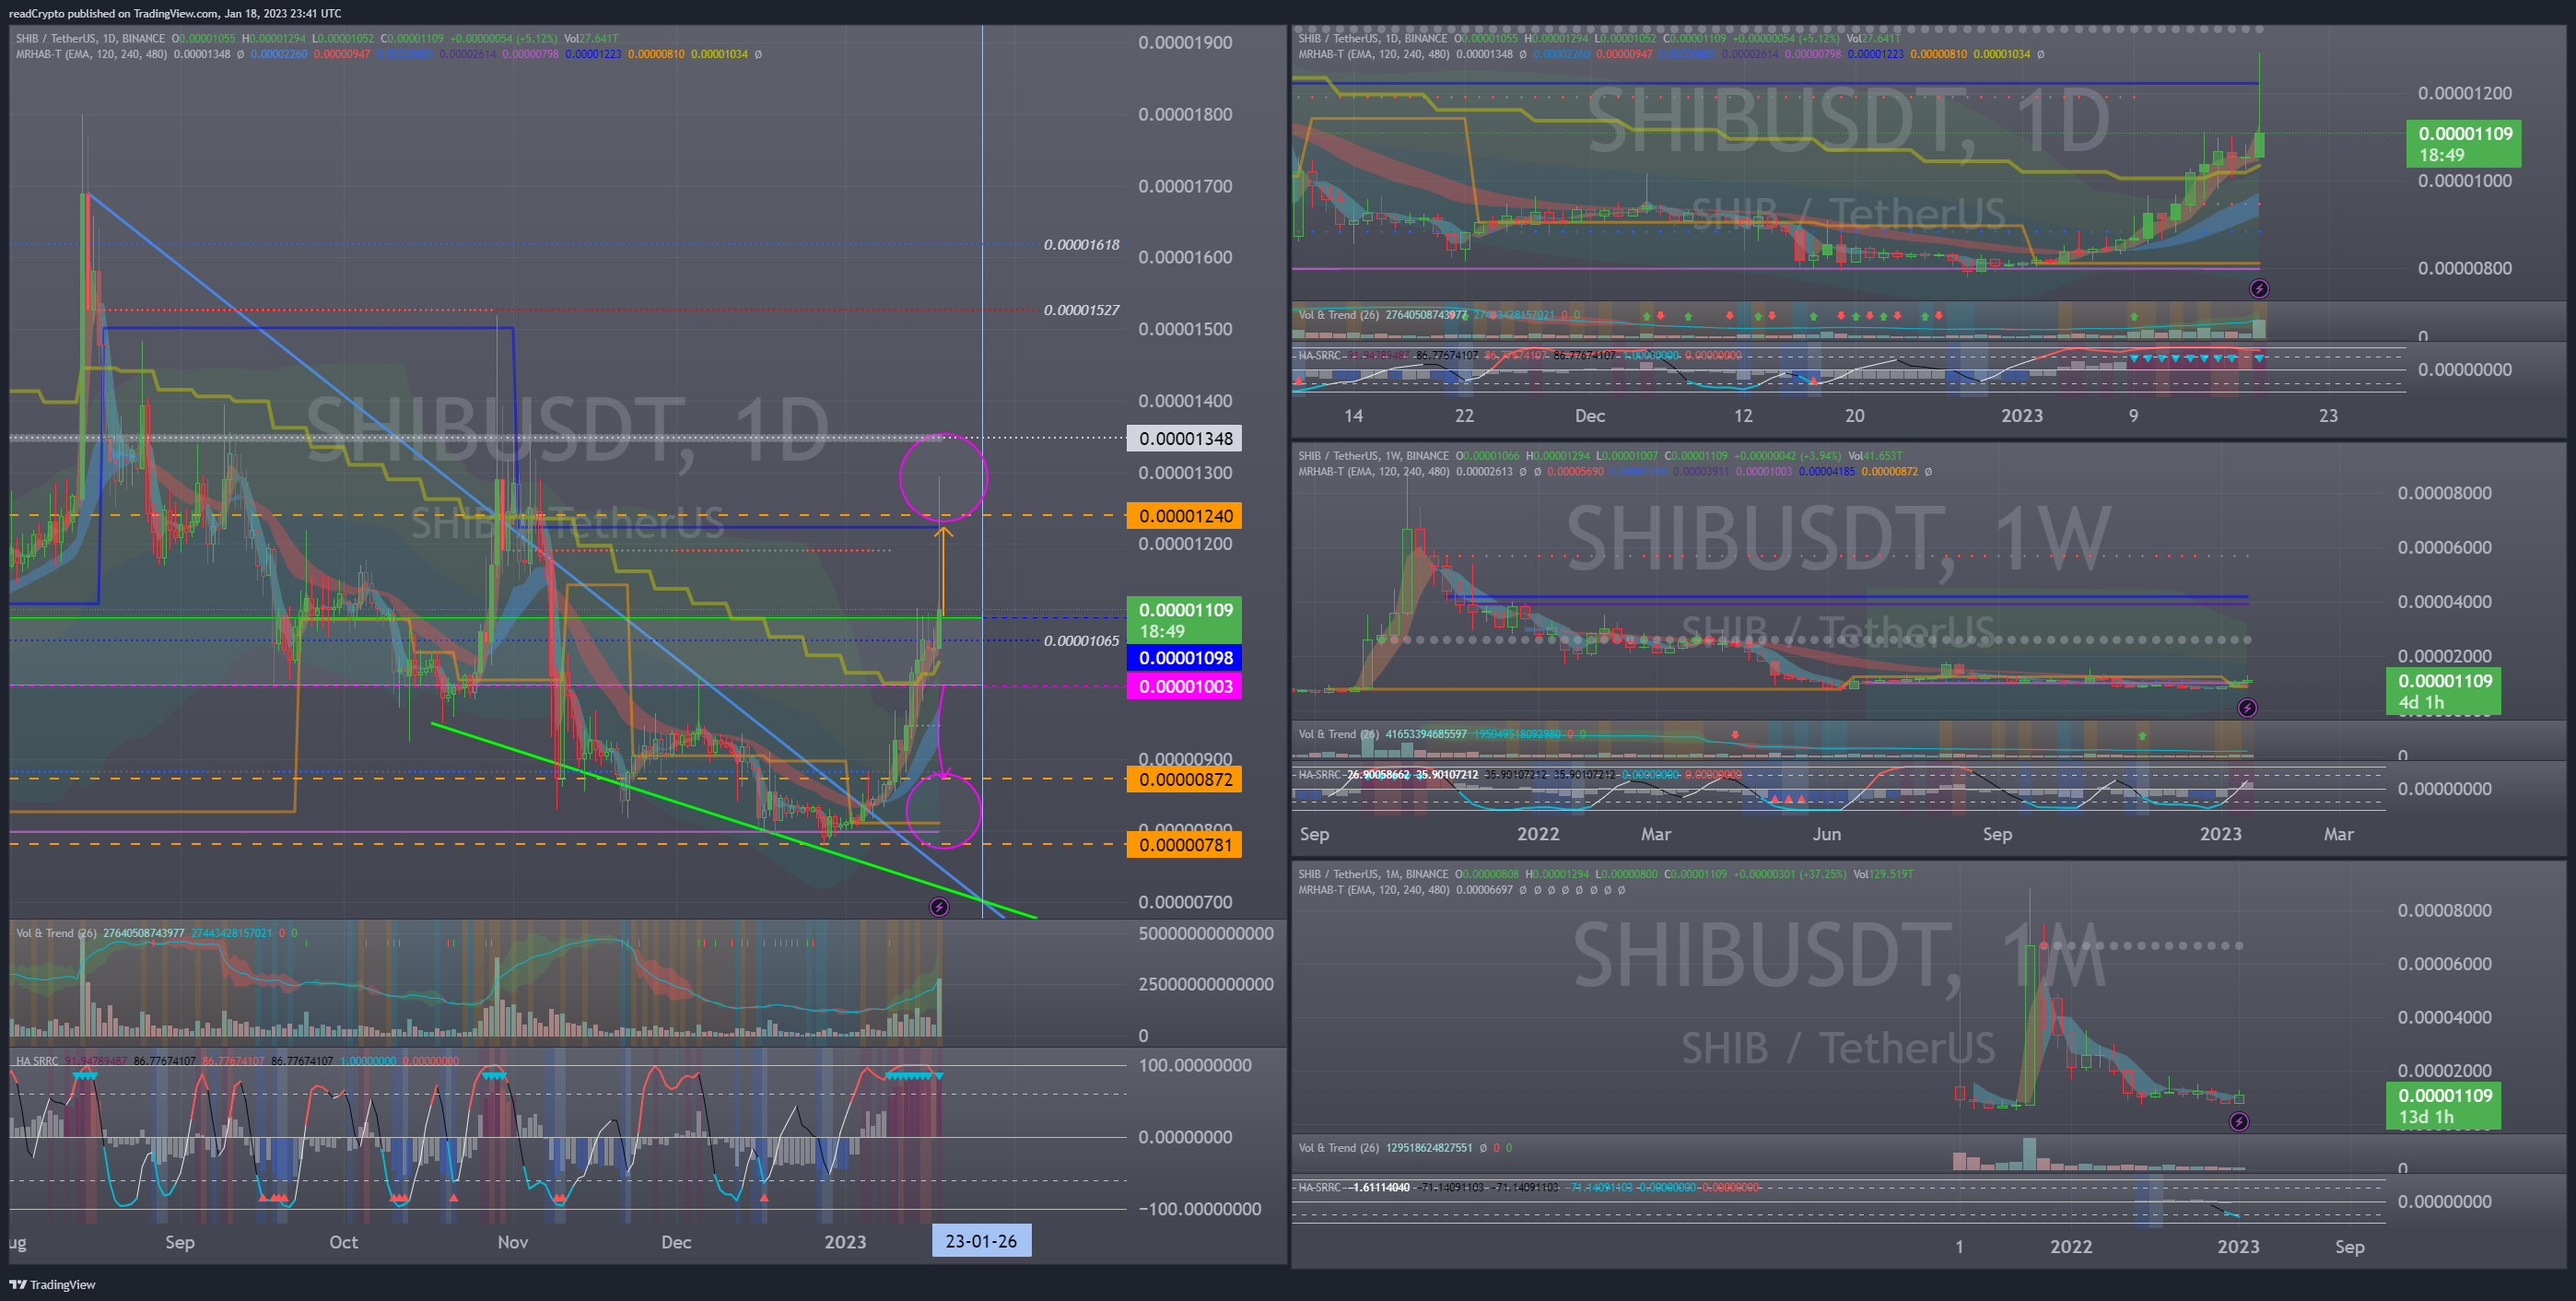
Task: Click the Sep label on main chart time axis
Action: [179, 1242]
